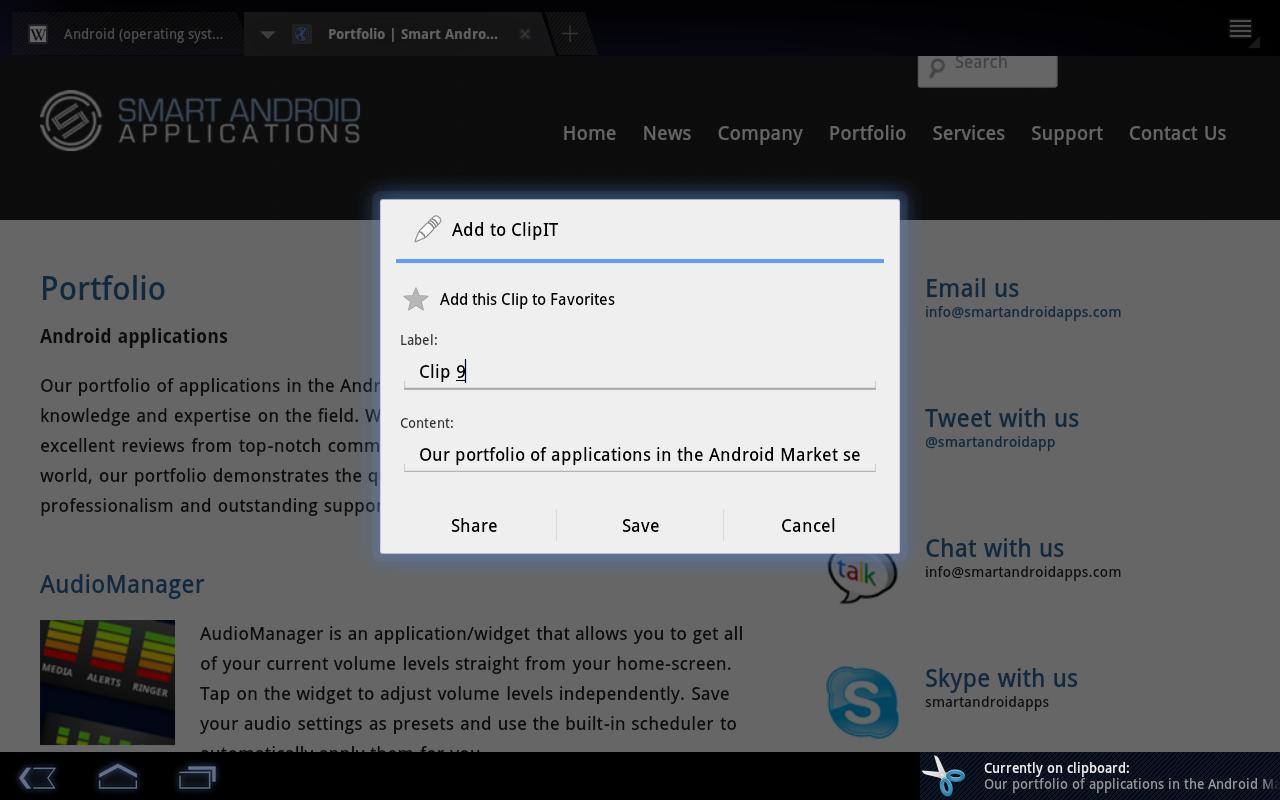
Task: Toggle the Add to Favorites star
Action: pyautogui.click(x=416, y=299)
